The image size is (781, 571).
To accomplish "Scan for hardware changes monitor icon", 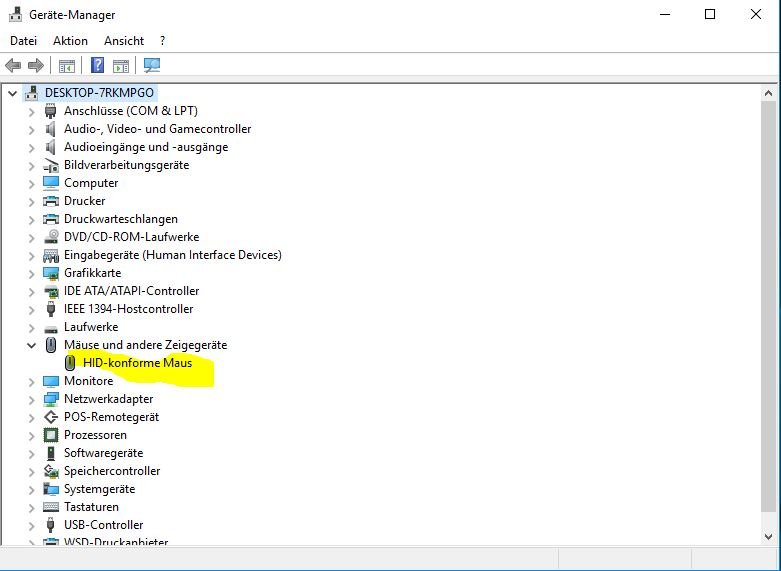I will [152, 65].
